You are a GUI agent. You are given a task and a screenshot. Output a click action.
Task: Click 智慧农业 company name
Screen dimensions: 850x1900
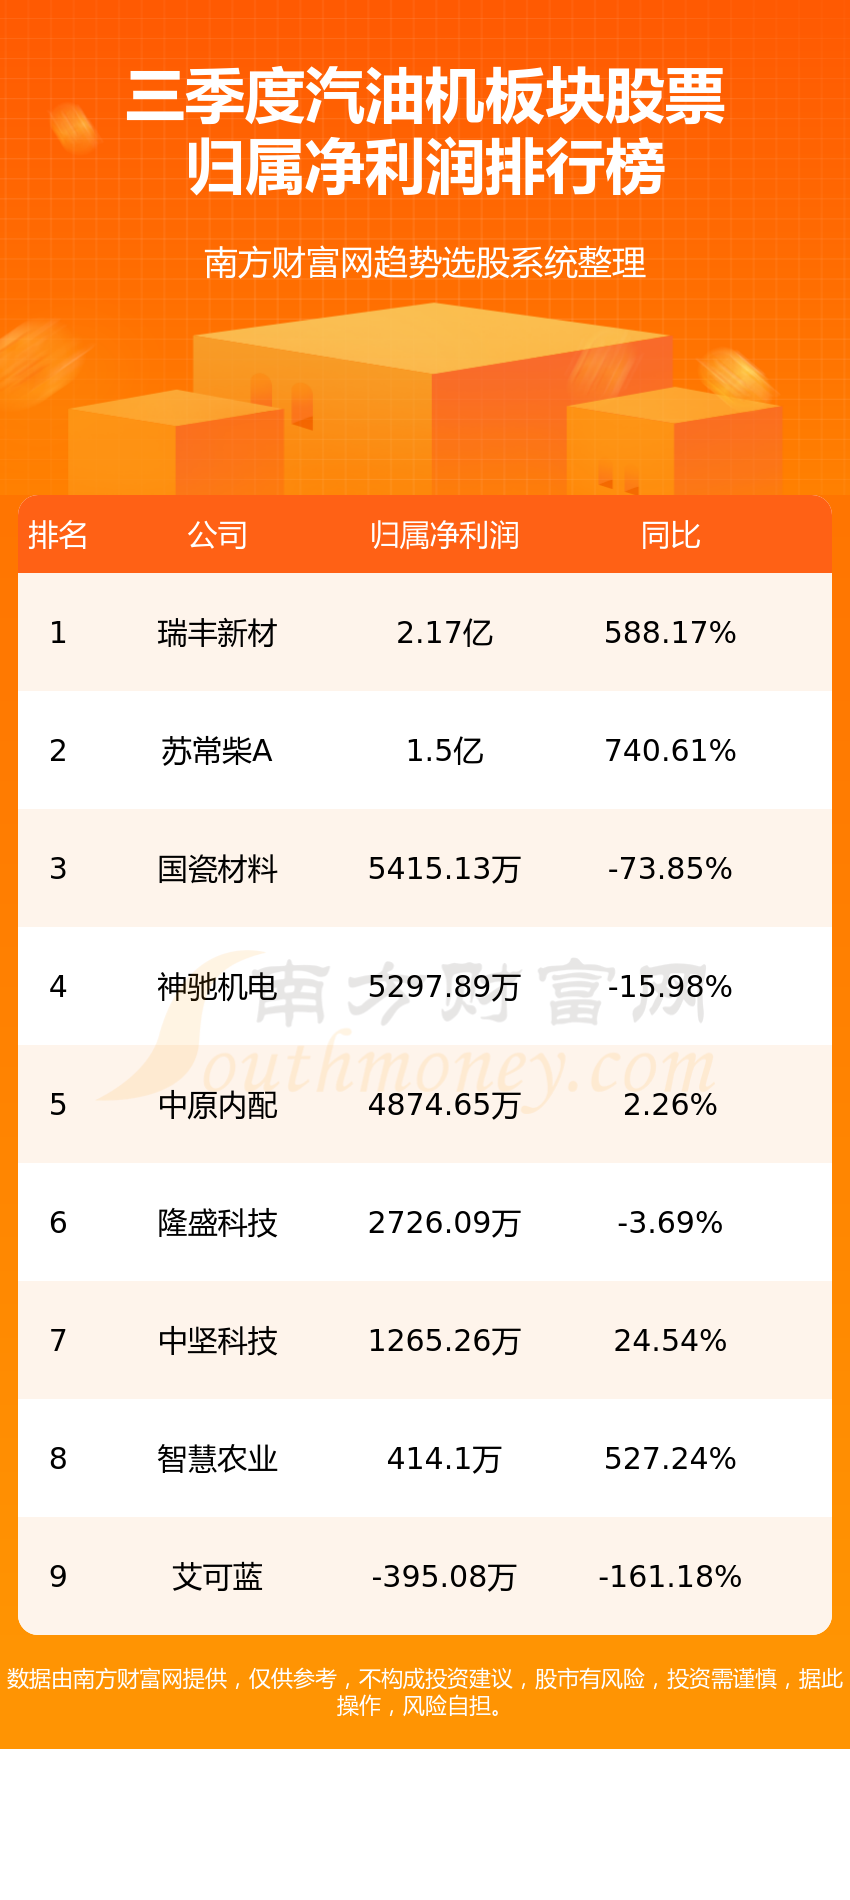[217, 1459]
